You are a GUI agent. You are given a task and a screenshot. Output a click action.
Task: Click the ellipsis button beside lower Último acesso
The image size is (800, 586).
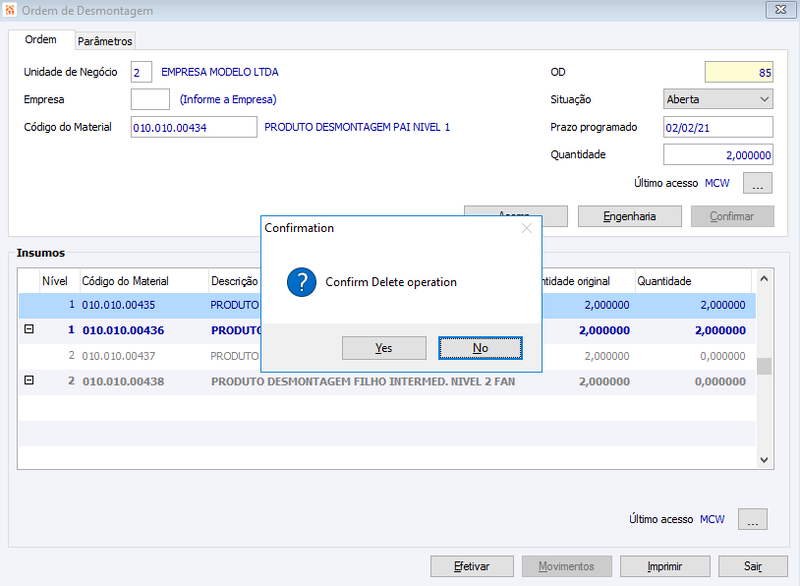(753, 519)
